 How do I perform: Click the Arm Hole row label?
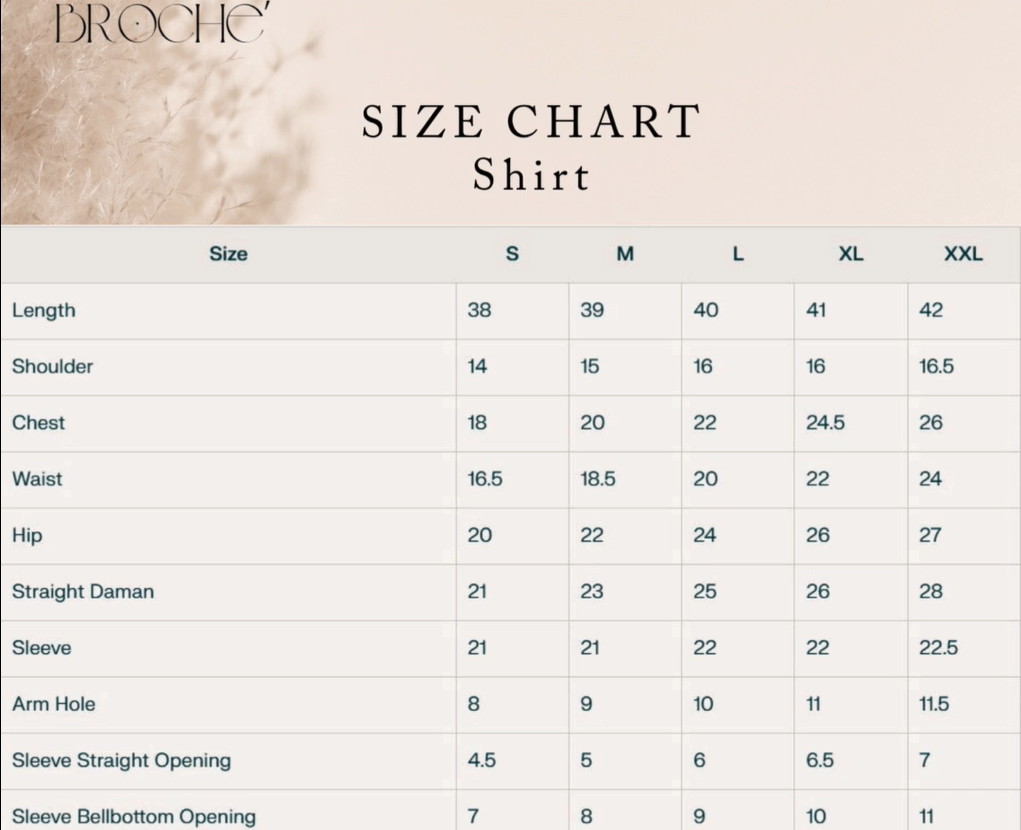click(x=54, y=704)
